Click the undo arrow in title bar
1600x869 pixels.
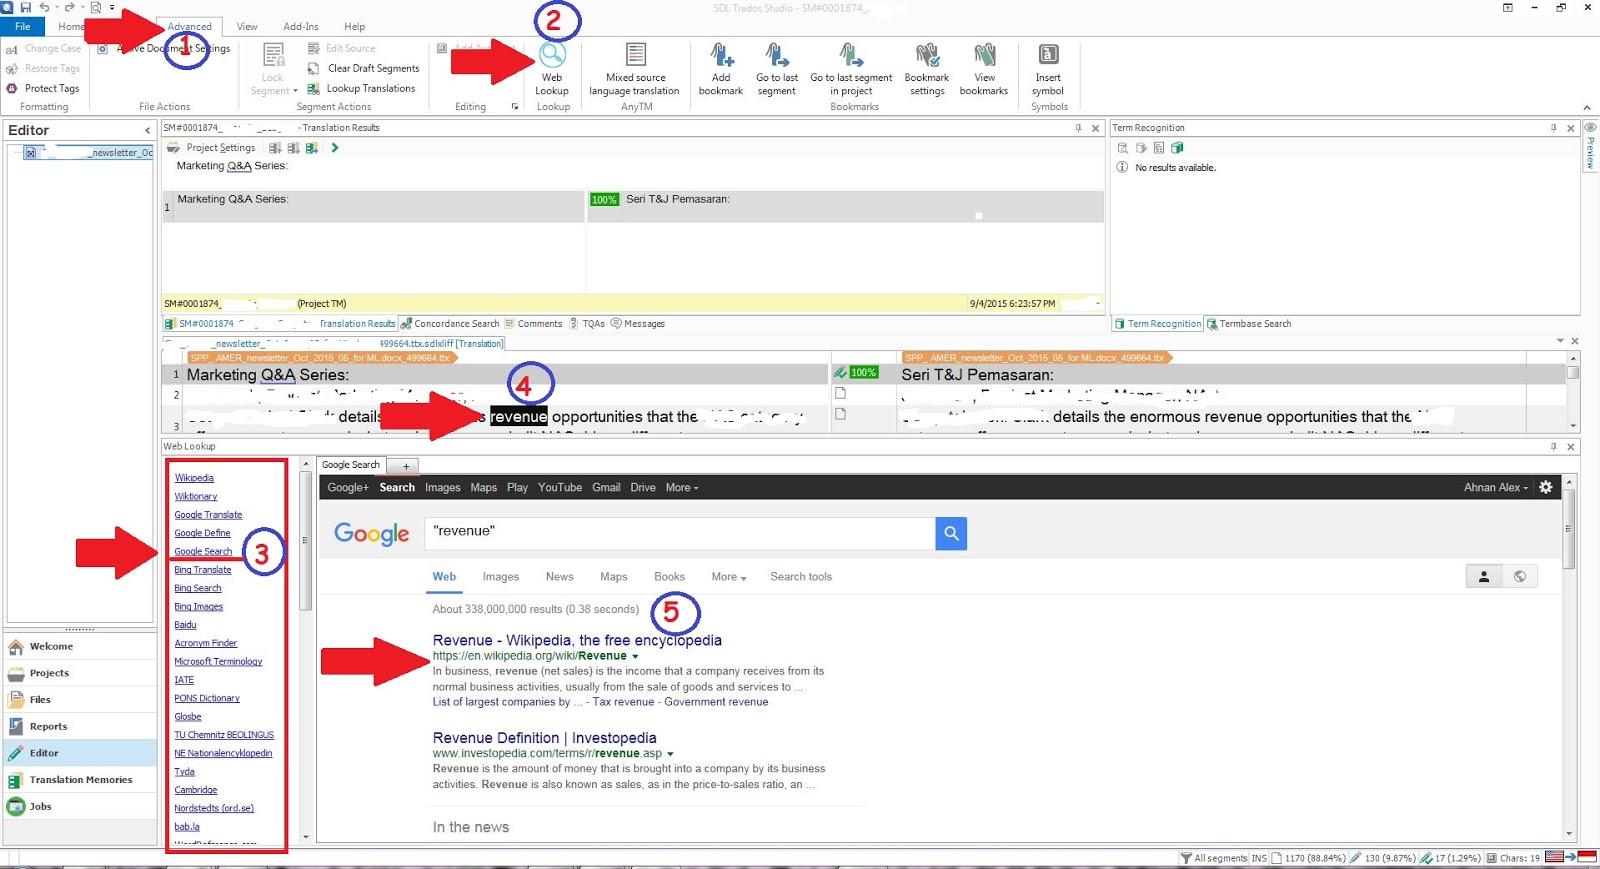click(x=44, y=7)
